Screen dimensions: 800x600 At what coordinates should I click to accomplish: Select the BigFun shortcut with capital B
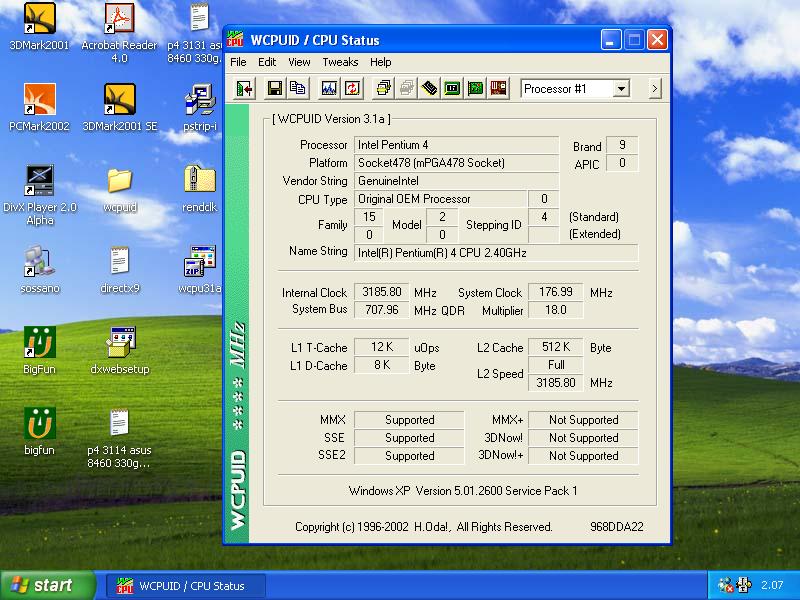pos(39,351)
